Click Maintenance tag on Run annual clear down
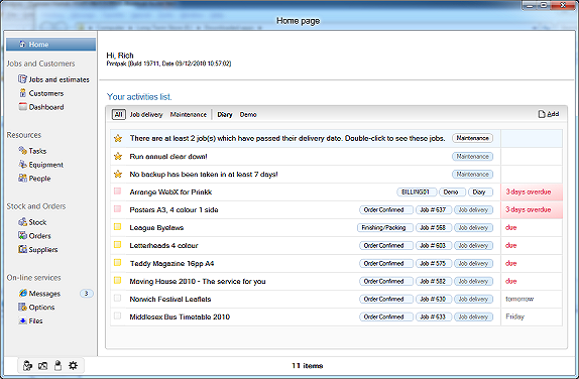Screen dimensions: 579x379 [x=472, y=157]
